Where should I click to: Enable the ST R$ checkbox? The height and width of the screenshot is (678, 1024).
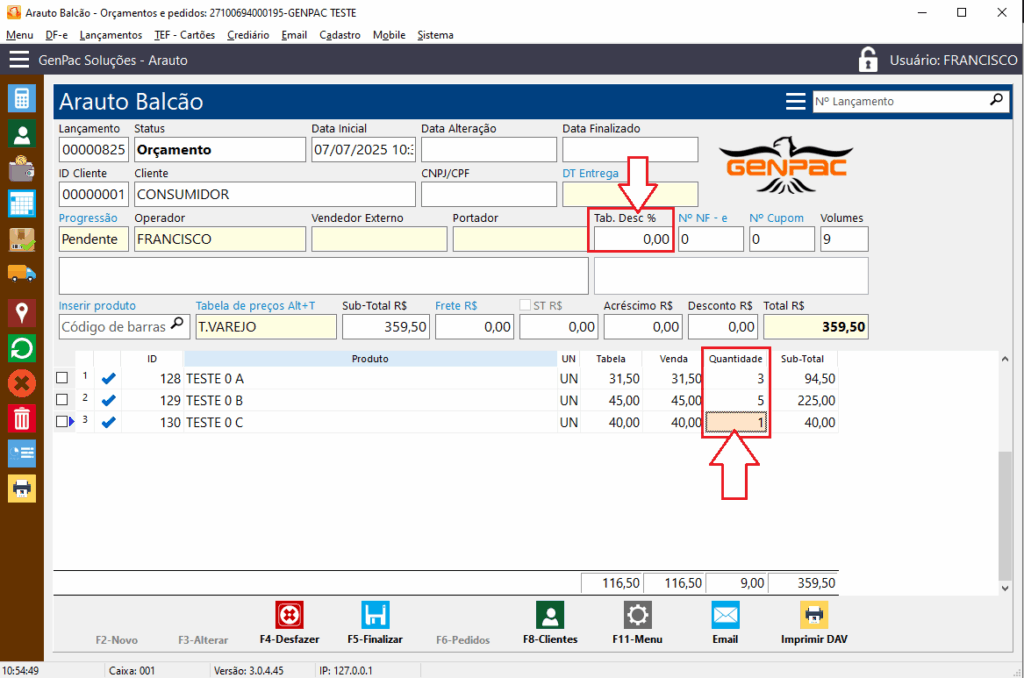526,306
